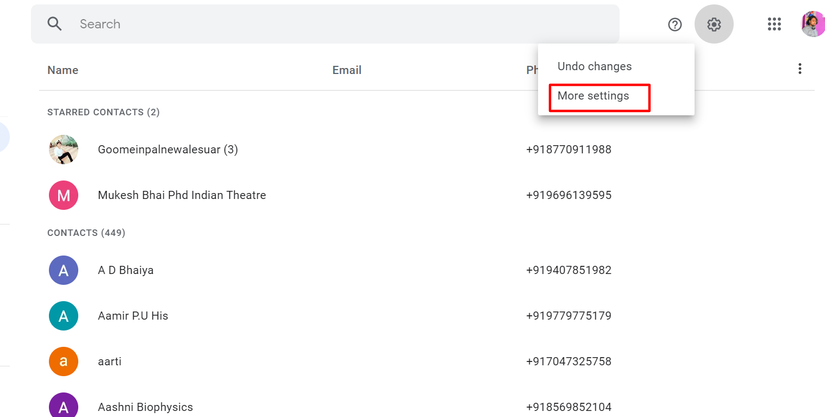This screenshot has width=825, height=417.
Task: Open Aashni Biophysics contact
Action: coord(145,407)
